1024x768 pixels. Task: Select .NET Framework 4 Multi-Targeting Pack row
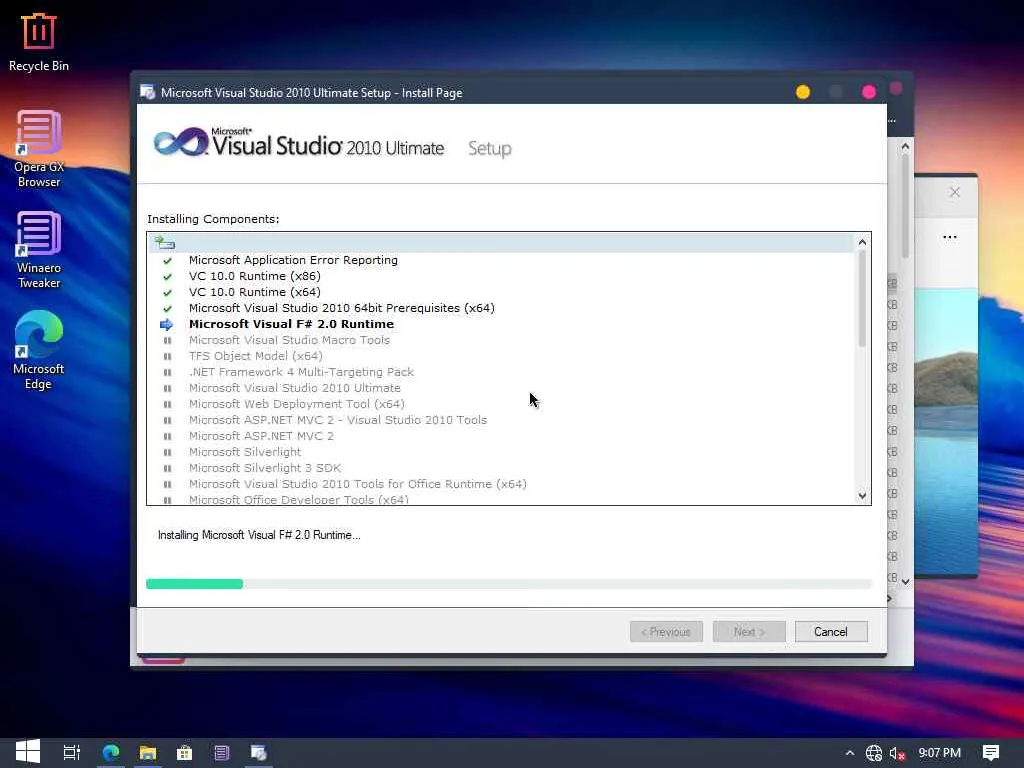[x=301, y=372]
